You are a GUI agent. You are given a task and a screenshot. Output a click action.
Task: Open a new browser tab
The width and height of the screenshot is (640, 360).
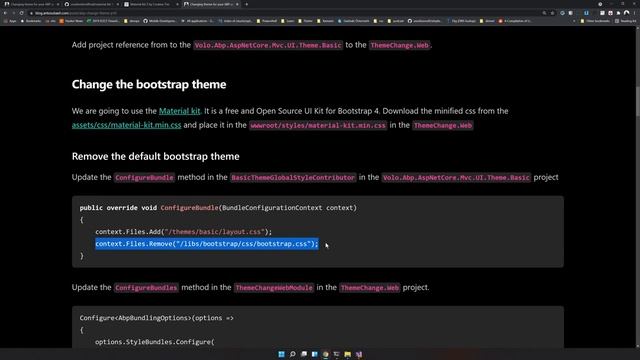pyautogui.click(x=247, y=4)
